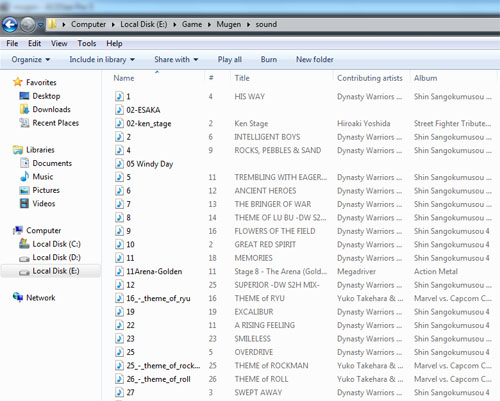
Task: Click the Local Disk (C:) drive icon
Action: (24, 244)
